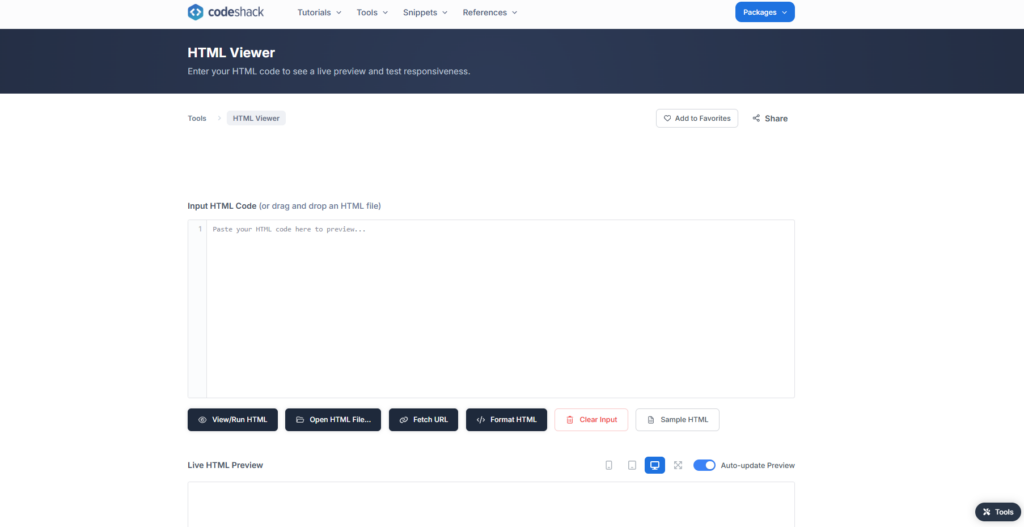Image resolution: width=1024 pixels, height=527 pixels.
Task: Click the code icon on Format HTML
Action: 481,420
